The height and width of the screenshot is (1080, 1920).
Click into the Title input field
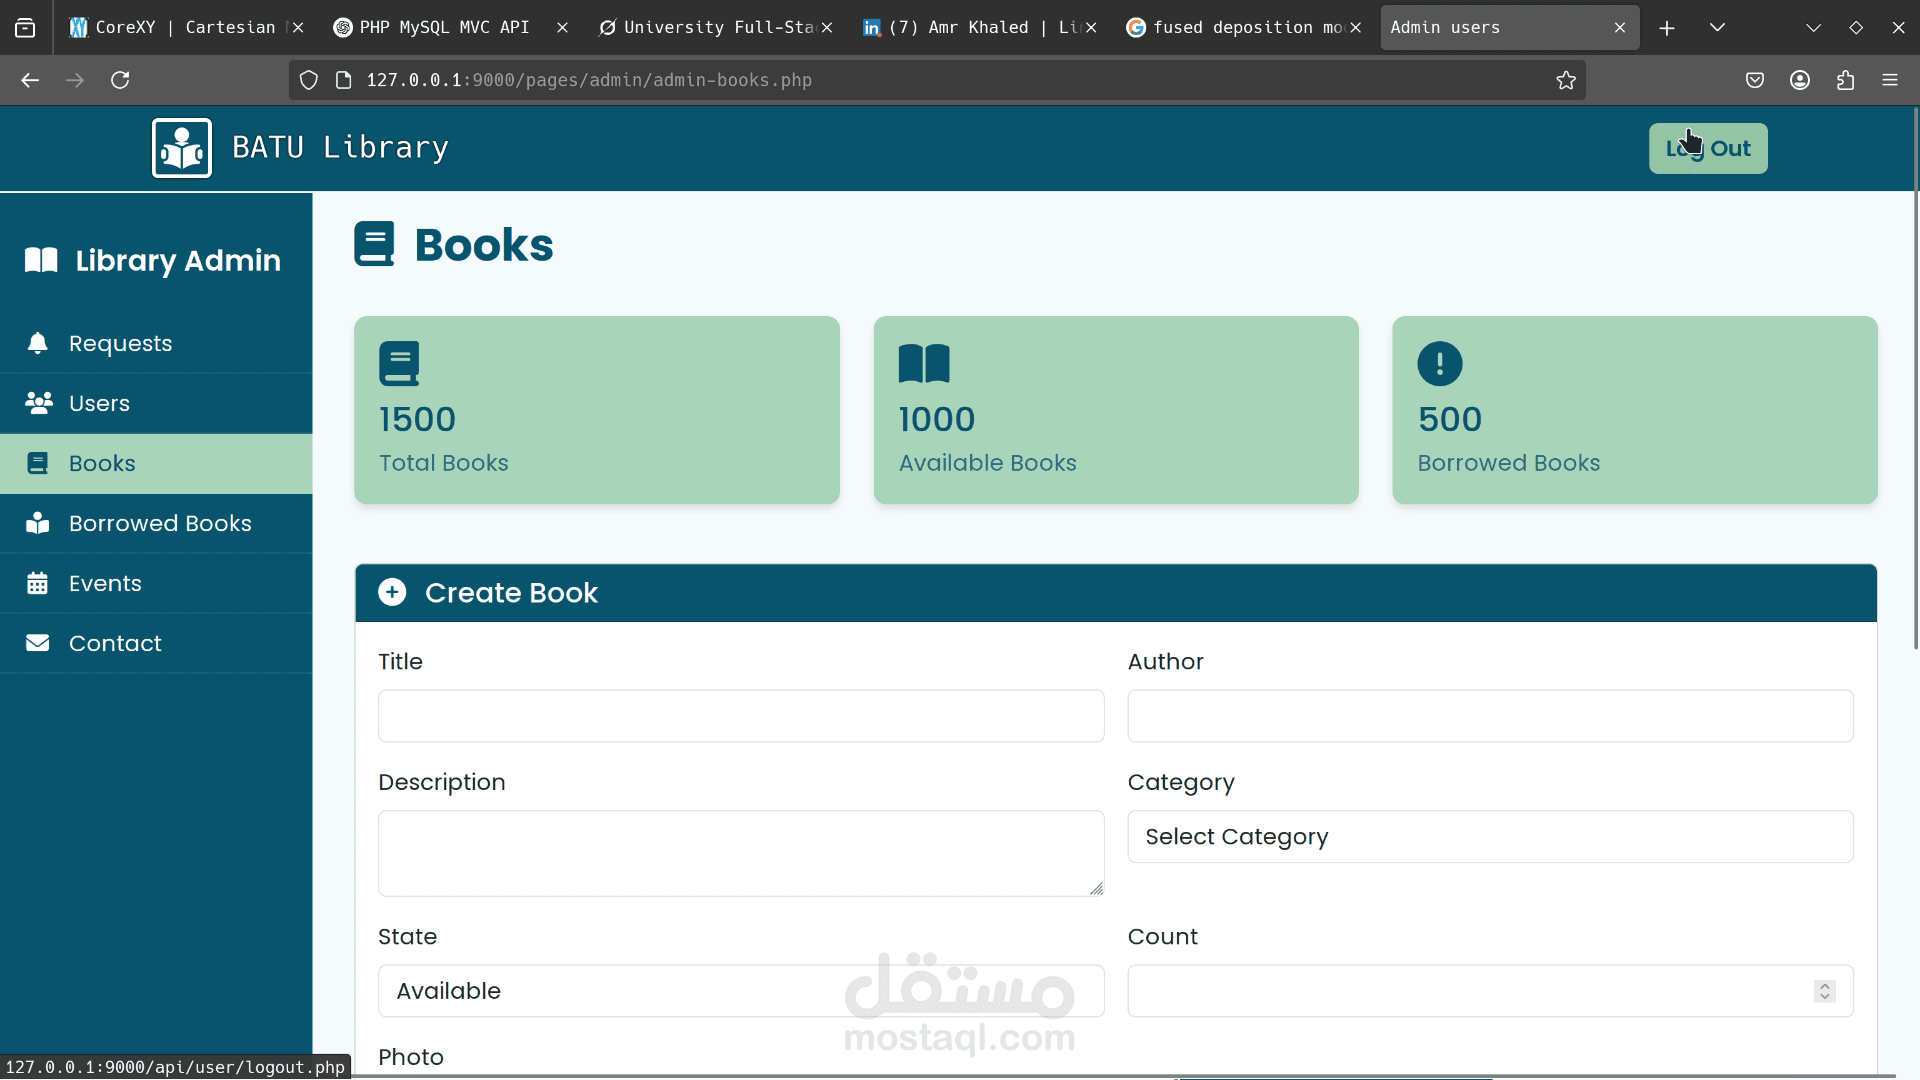(x=740, y=716)
